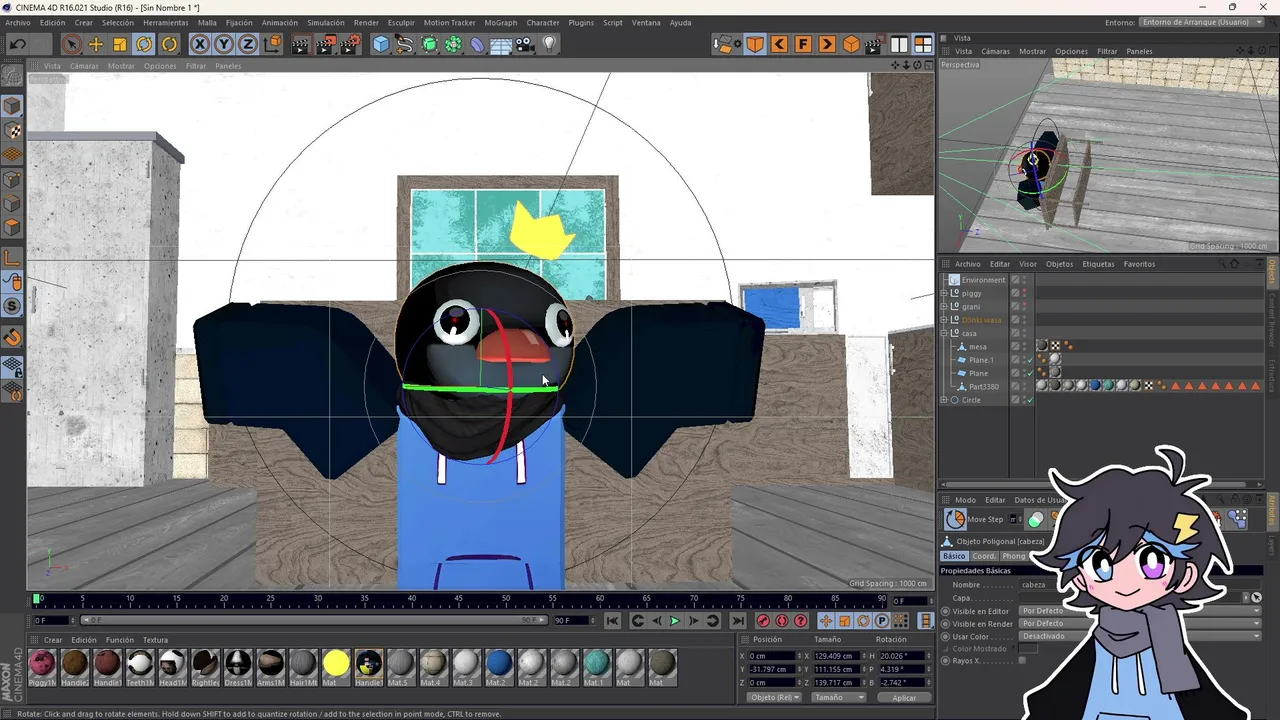1280x720 pixels.
Task: Open the Character menu
Action: pyautogui.click(x=543, y=22)
